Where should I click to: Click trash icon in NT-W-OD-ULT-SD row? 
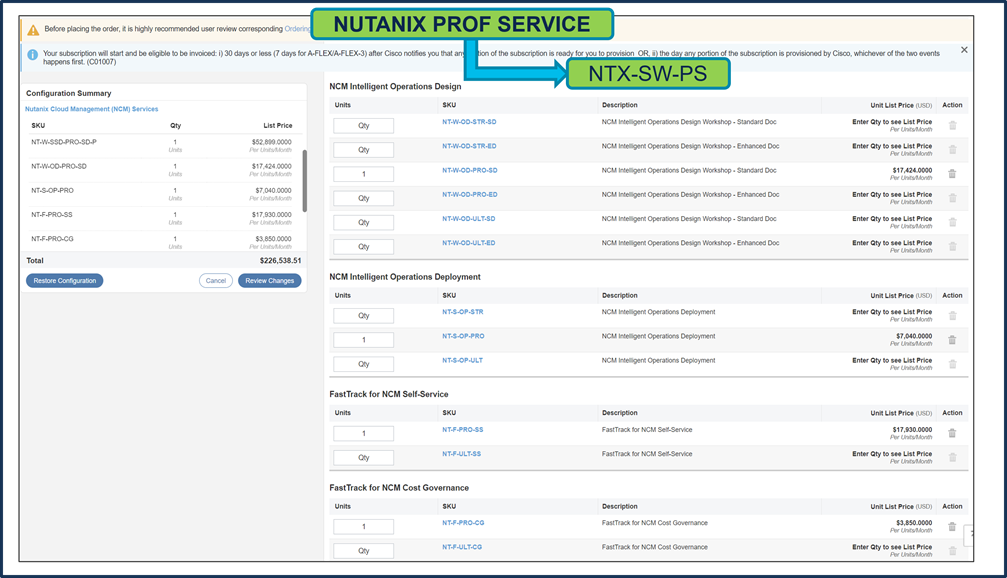952,222
